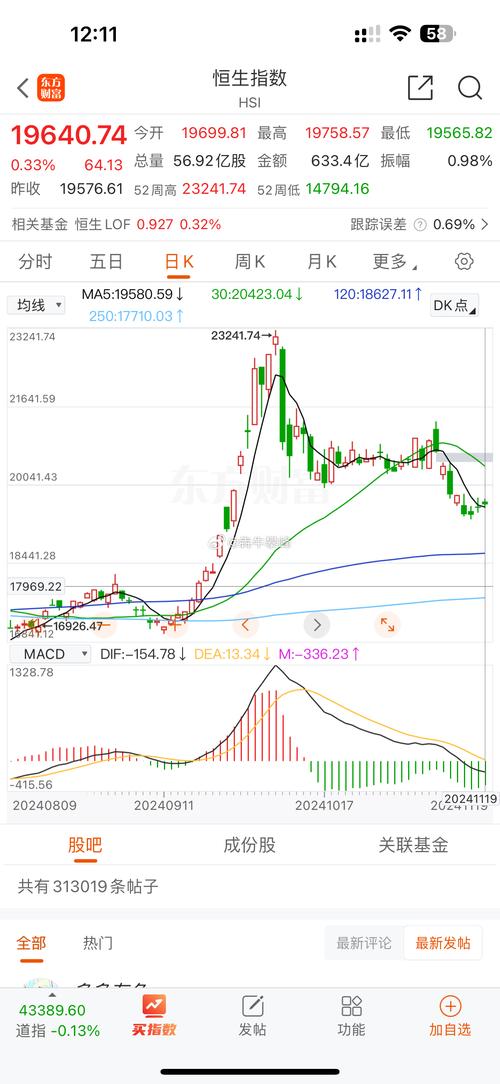
Task: Tap the 相关基金 label
Action: pos(40,224)
